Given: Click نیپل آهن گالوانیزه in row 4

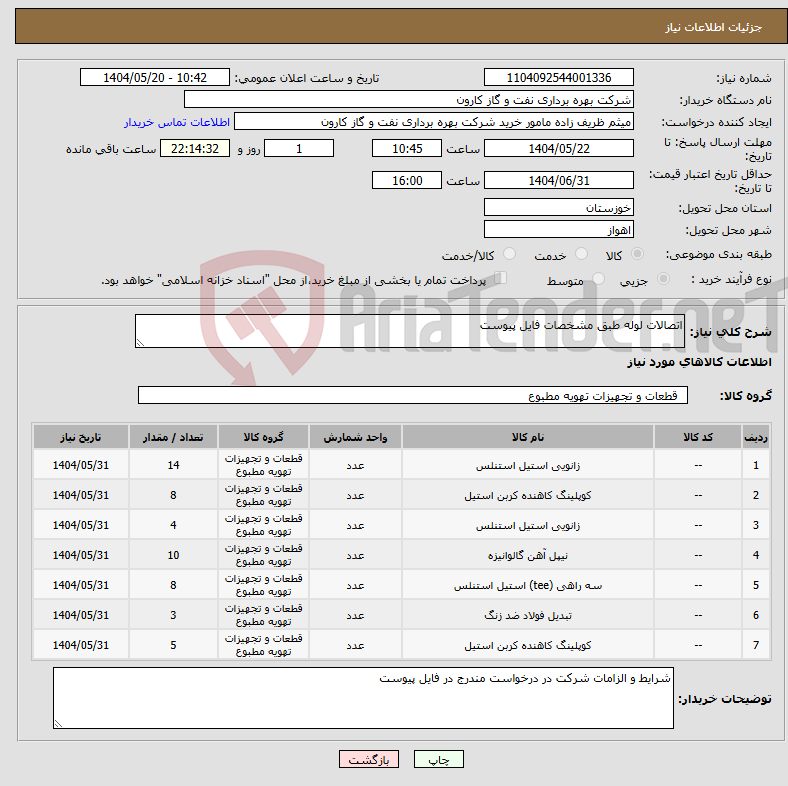Looking at the screenshot, I should coord(528,555).
